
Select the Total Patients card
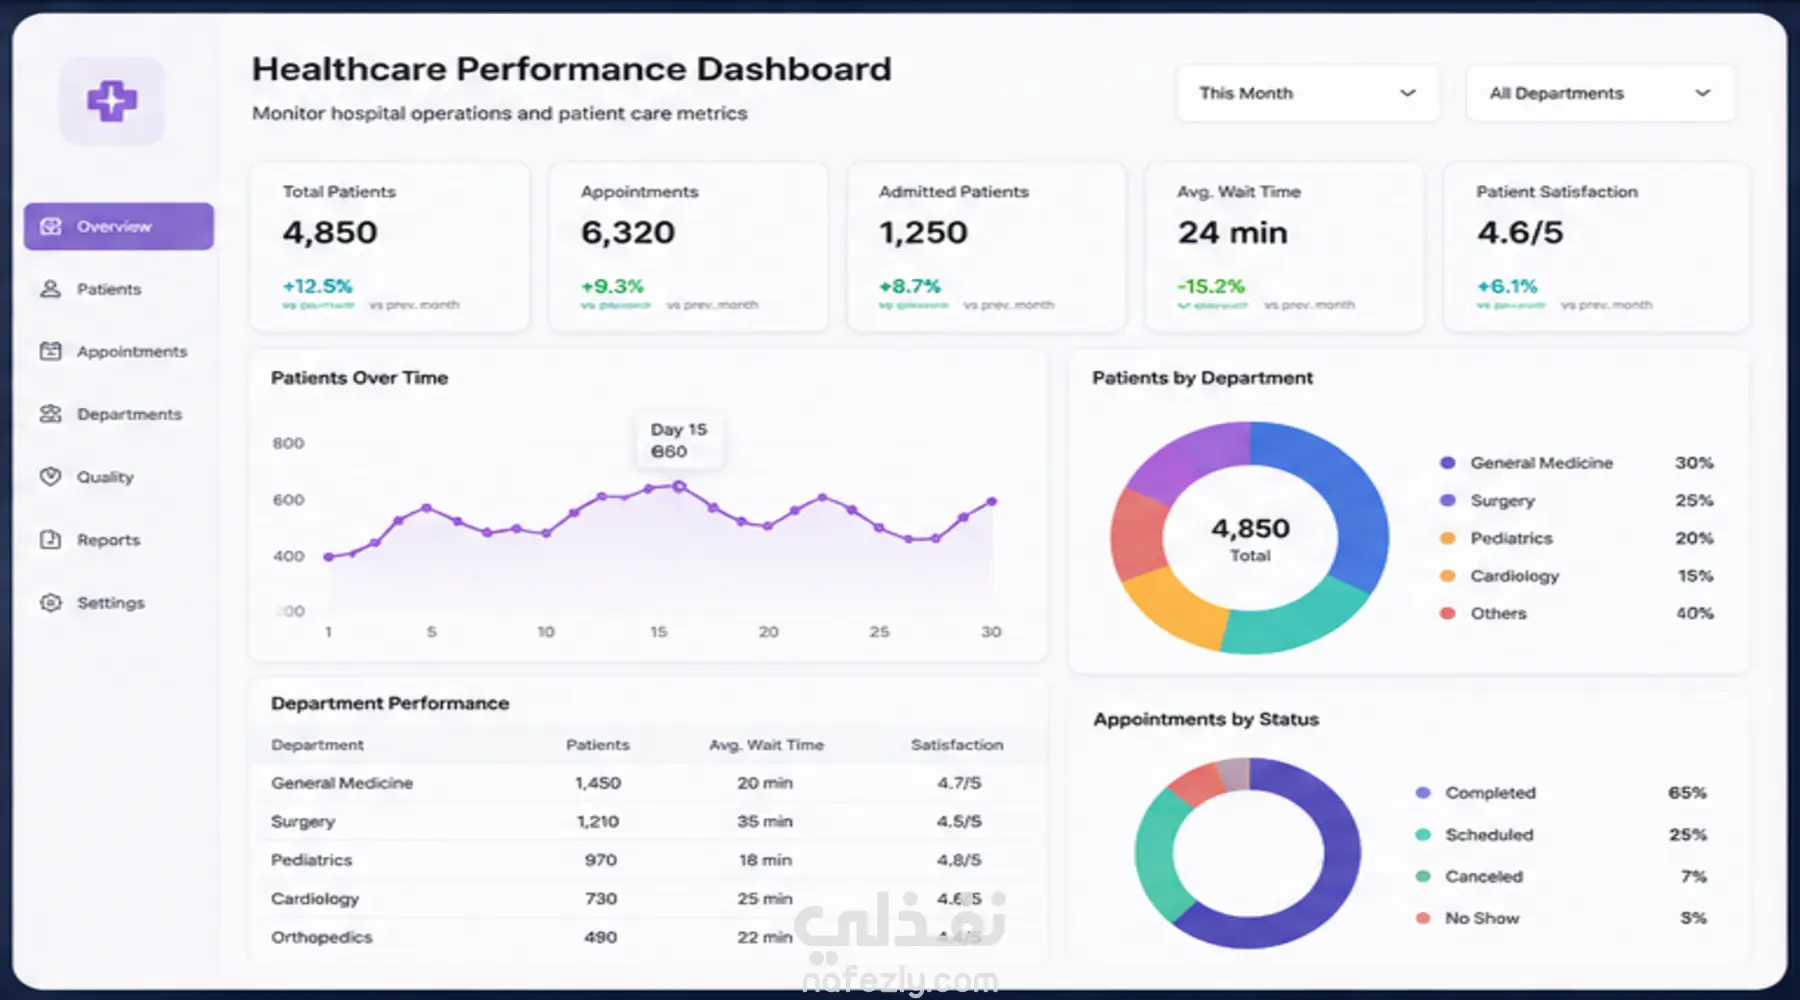[390, 247]
